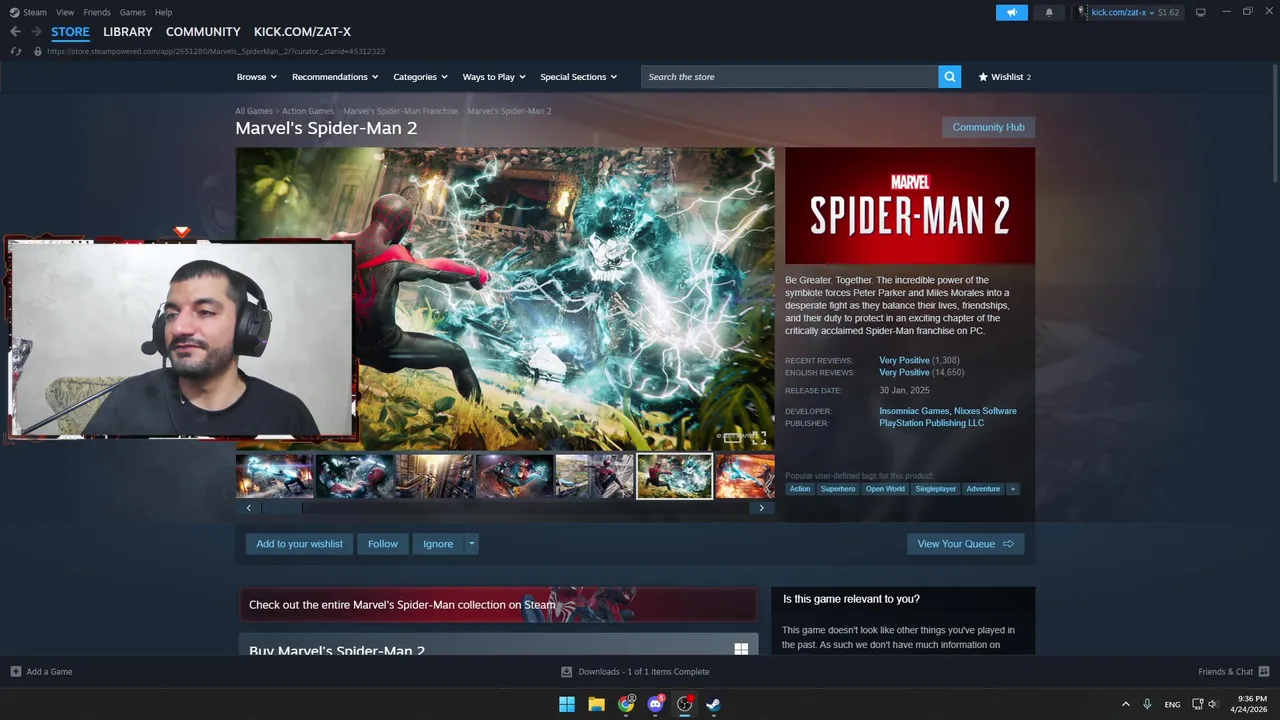Select the highlighted screenshot thumbnail

[675, 476]
